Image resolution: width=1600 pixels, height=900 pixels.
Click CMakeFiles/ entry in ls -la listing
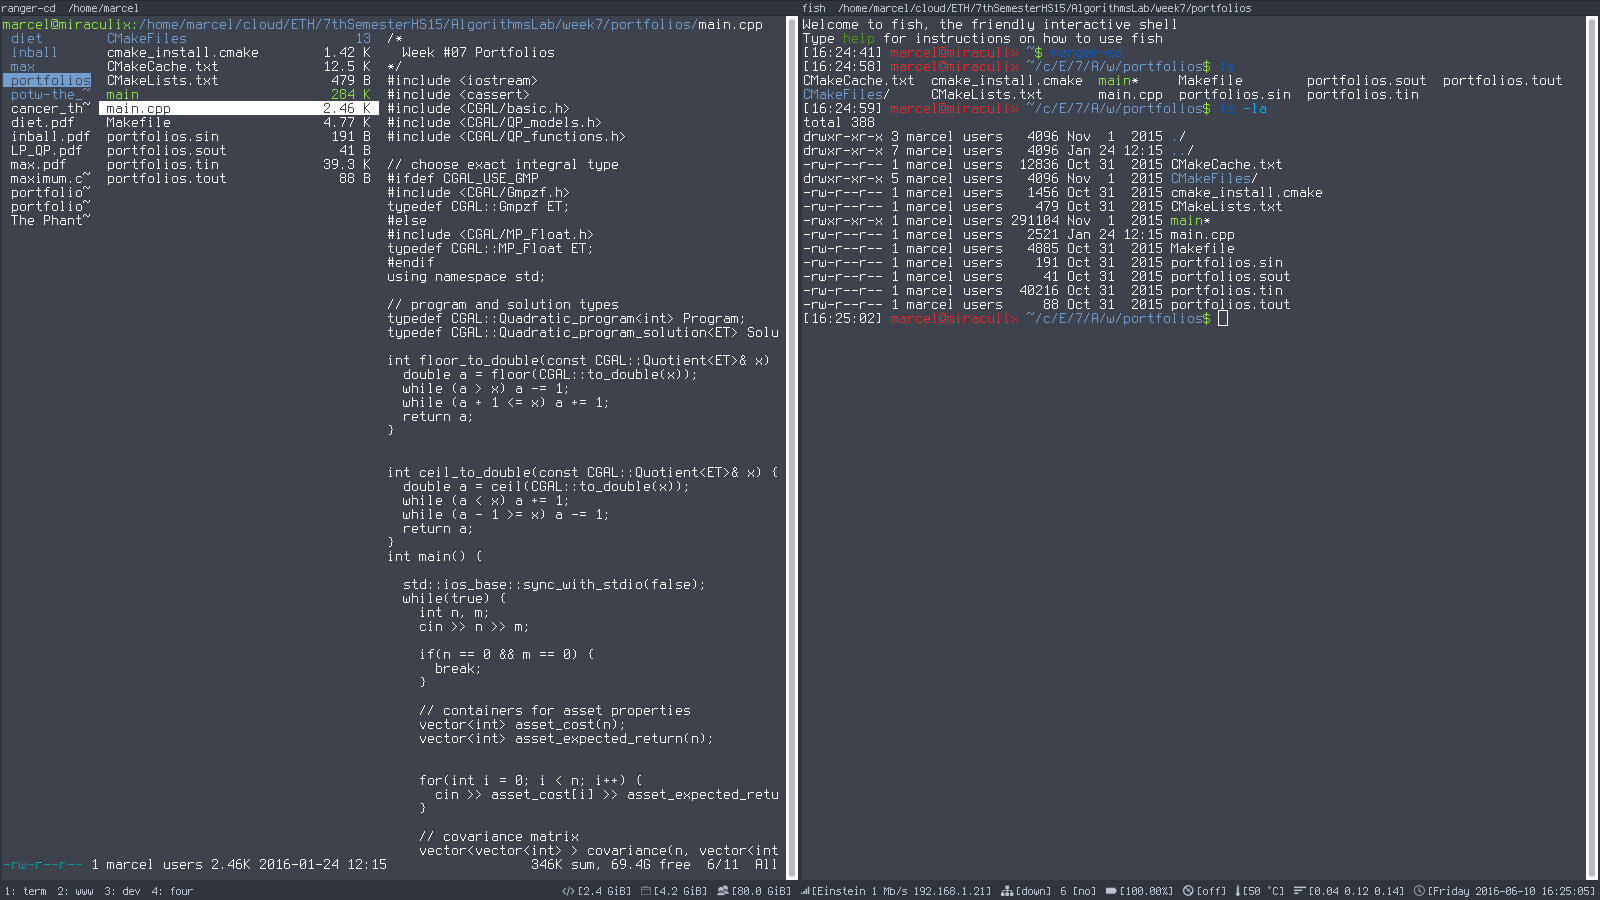pos(1214,178)
